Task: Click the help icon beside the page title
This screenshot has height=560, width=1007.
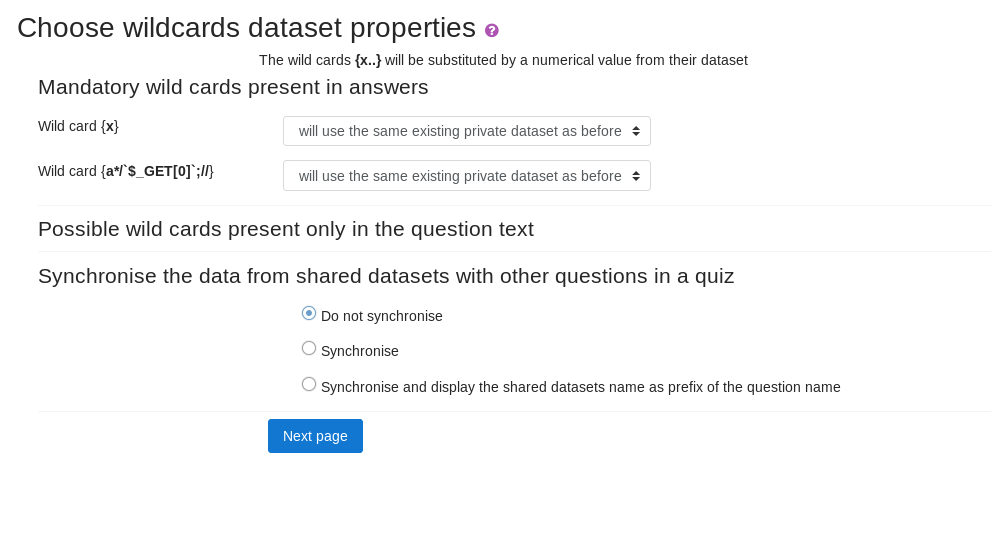Action: (x=492, y=30)
